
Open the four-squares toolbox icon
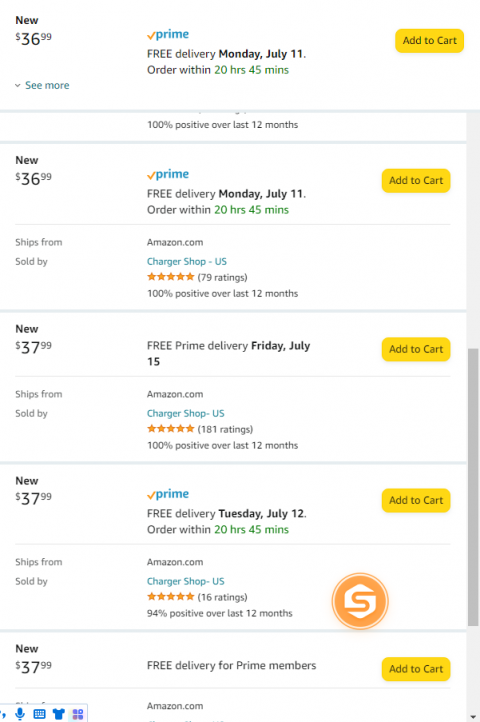point(78,714)
